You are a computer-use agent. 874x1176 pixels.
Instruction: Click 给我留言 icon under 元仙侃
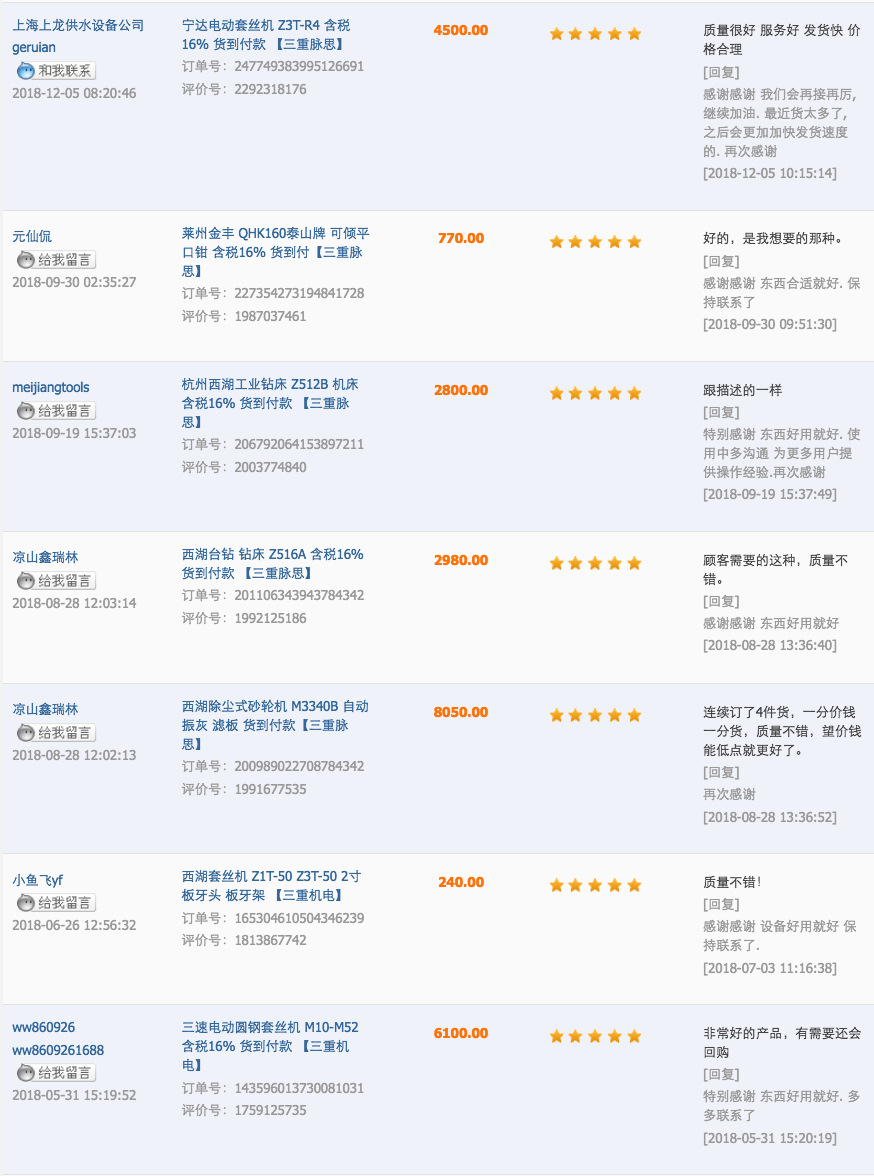pyautogui.click(x=56, y=260)
